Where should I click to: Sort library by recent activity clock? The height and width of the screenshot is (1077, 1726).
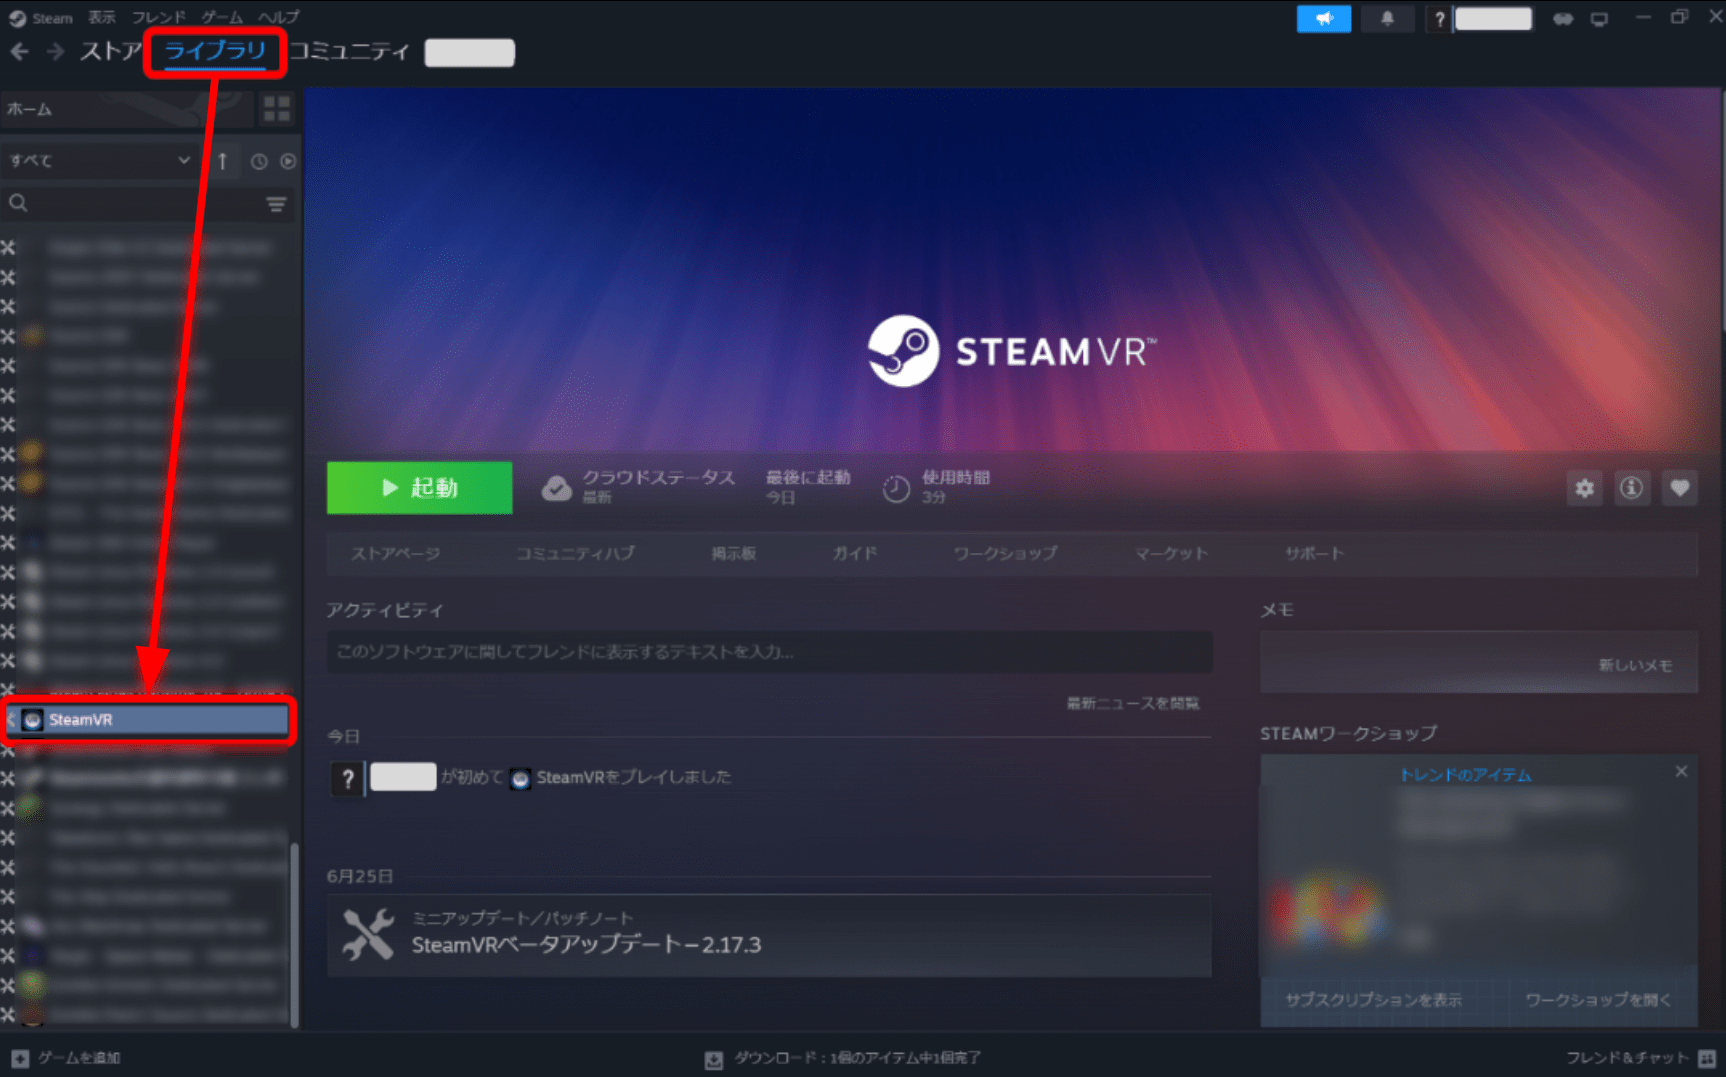coord(259,161)
